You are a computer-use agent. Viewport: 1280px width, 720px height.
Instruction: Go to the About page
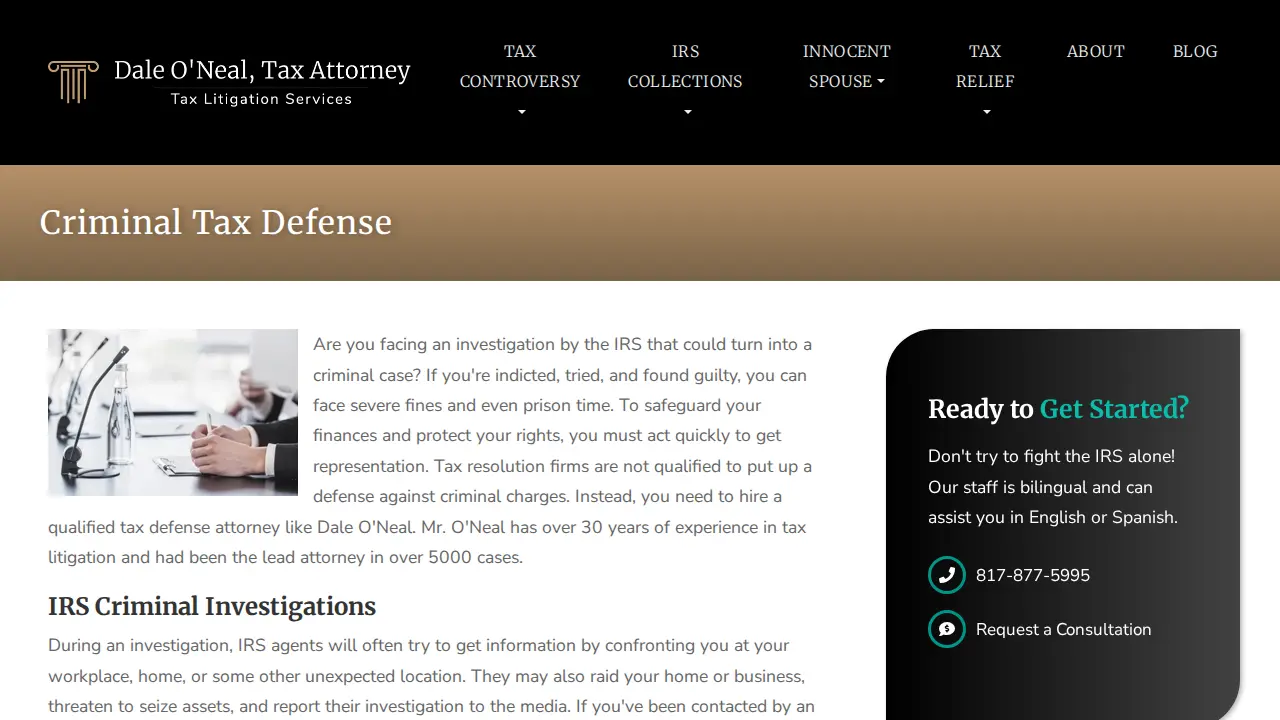coord(1096,51)
